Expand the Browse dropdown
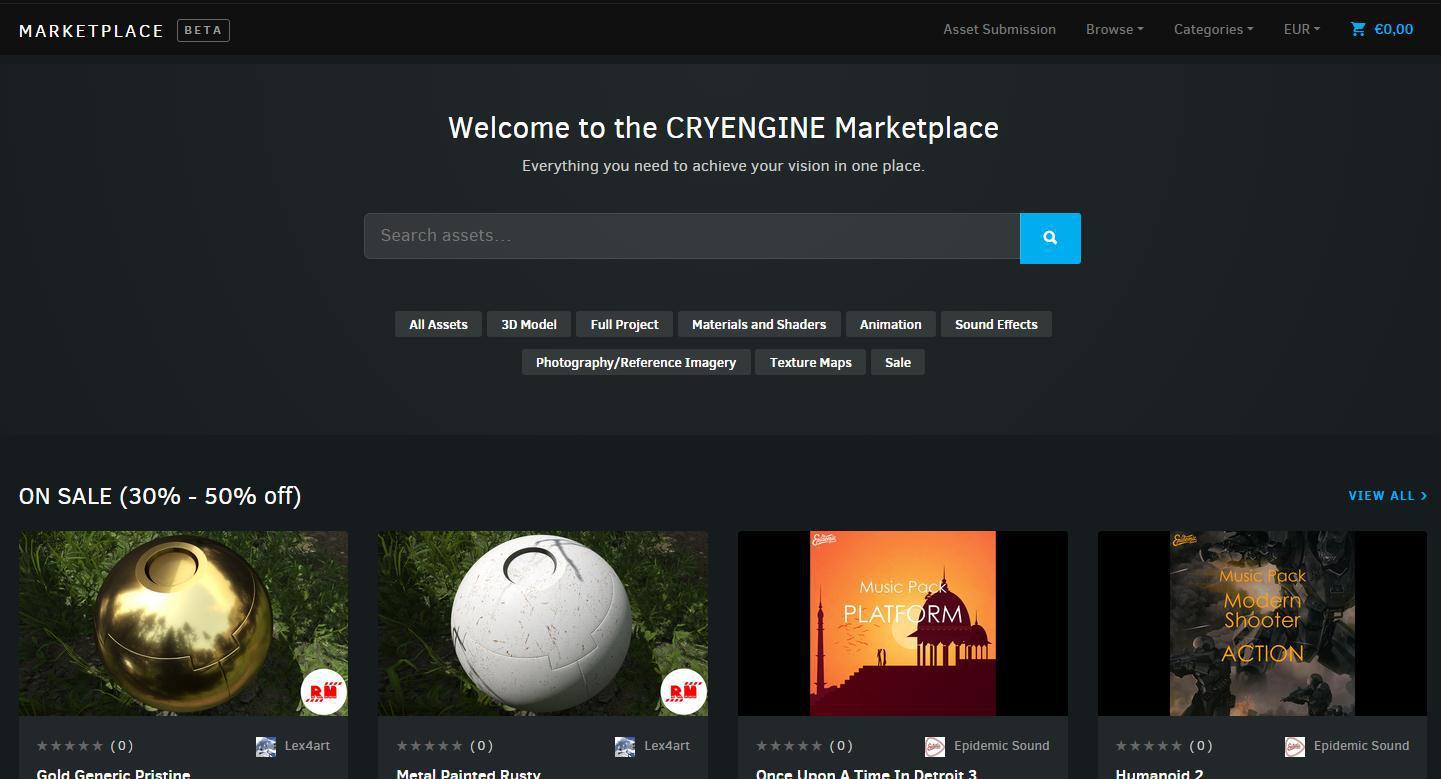Image resolution: width=1441 pixels, height=779 pixels. [1114, 29]
